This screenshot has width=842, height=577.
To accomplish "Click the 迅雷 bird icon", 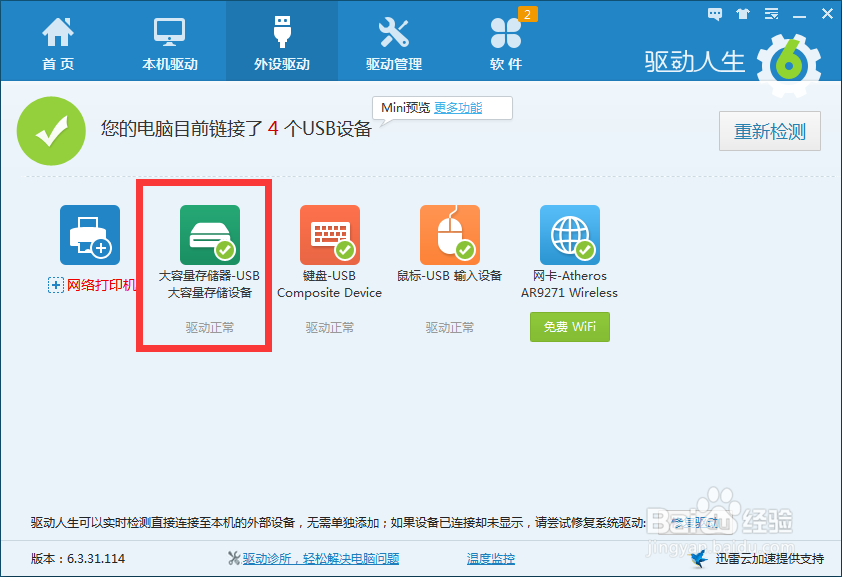I will pyautogui.click(x=699, y=559).
